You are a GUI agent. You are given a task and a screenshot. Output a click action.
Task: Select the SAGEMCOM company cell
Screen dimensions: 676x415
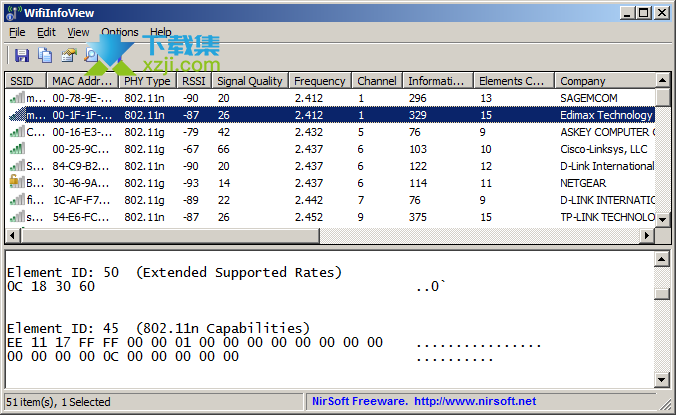[588, 98]
